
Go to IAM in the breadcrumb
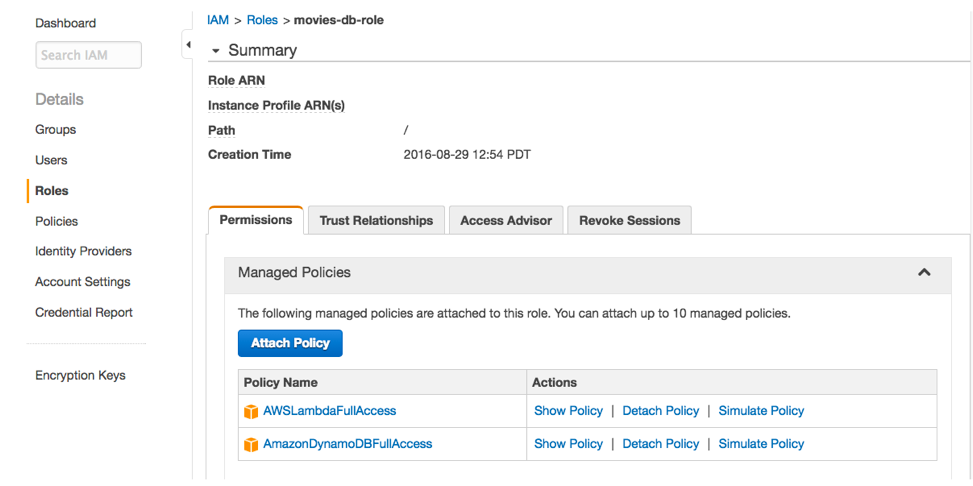click(x=218, y=20)
